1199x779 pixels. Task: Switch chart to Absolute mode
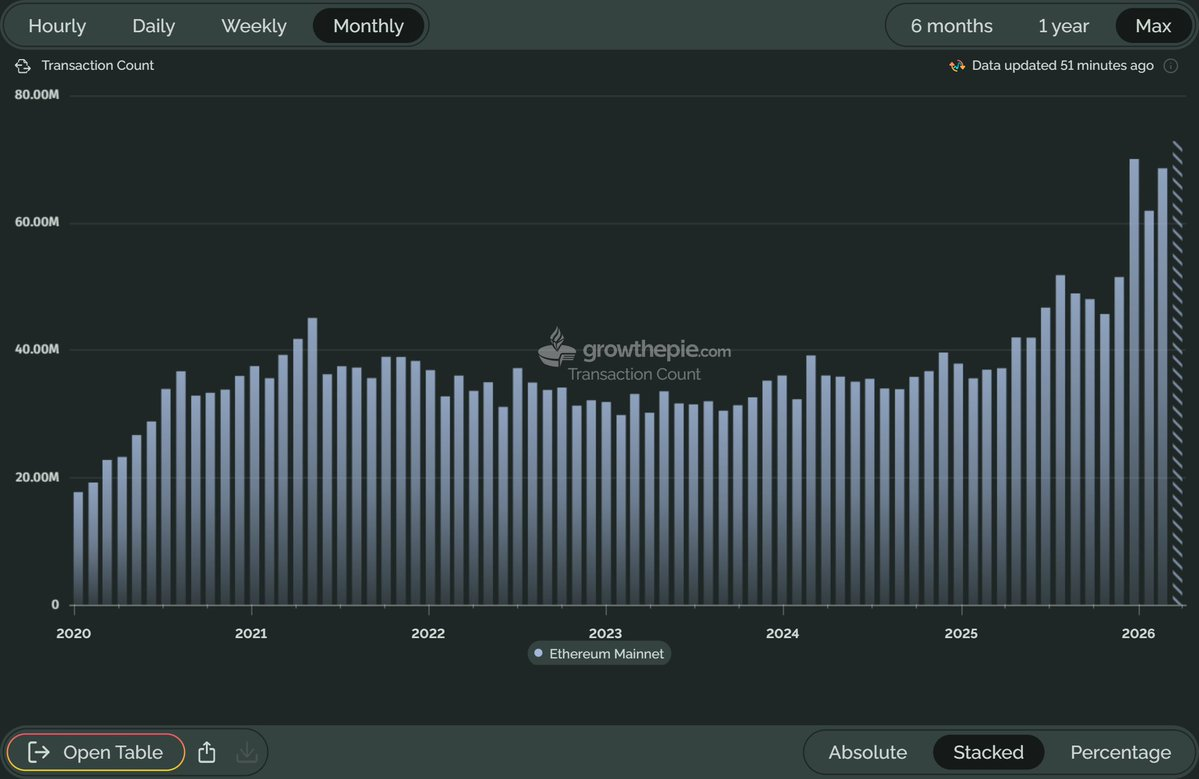[x=868, y=752]
